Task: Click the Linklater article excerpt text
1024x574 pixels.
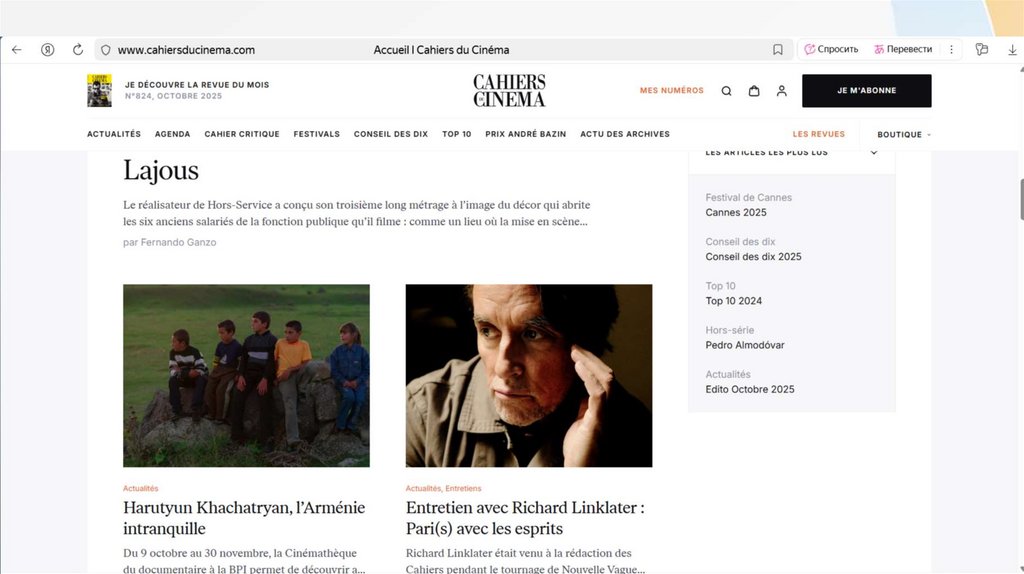Action: [526, 561]
